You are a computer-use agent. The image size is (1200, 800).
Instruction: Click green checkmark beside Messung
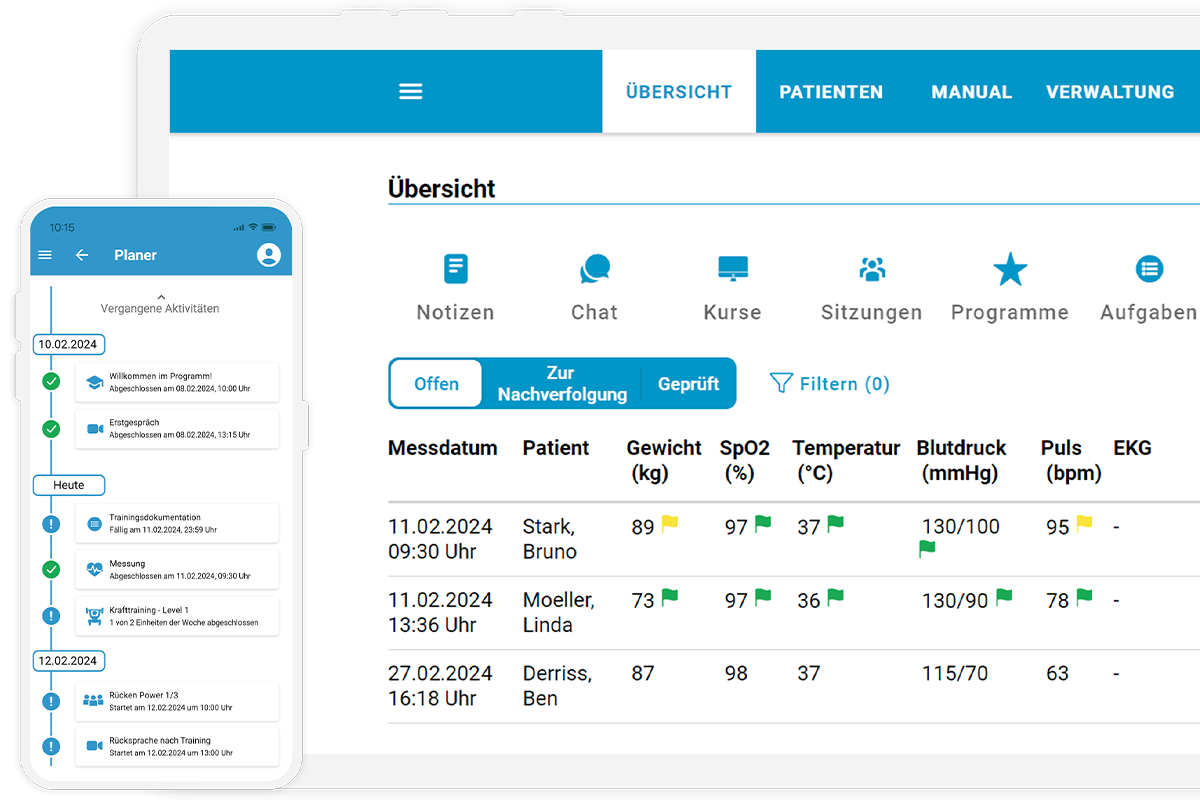tap(51, 569)
